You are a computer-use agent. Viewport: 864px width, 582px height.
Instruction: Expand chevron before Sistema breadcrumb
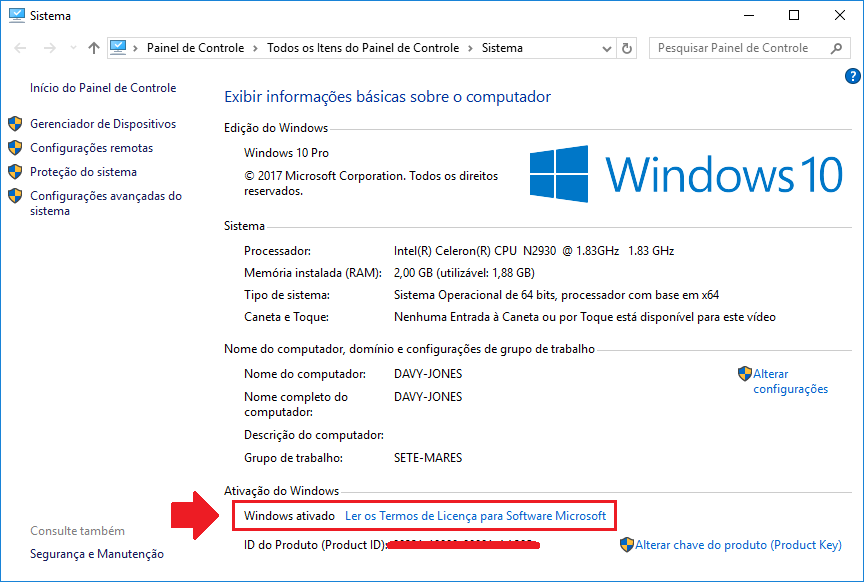(x=470, y=48)
